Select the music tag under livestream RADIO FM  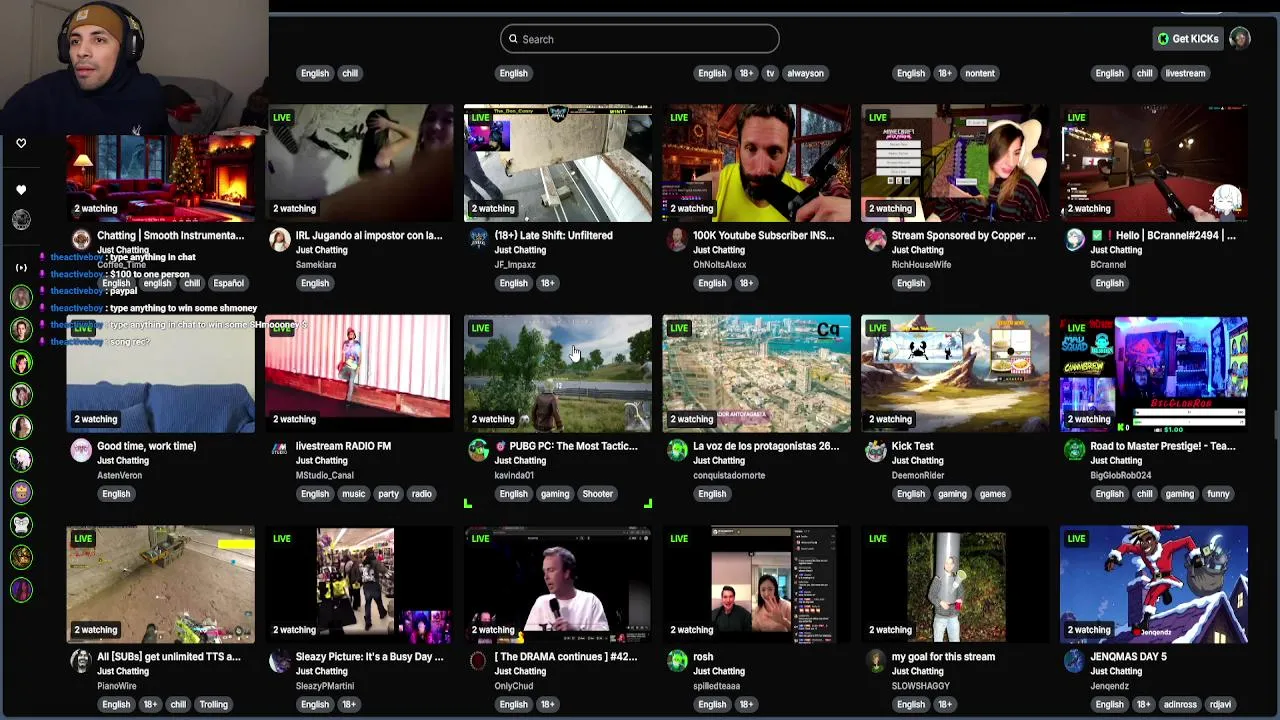(x=353, y=494)
